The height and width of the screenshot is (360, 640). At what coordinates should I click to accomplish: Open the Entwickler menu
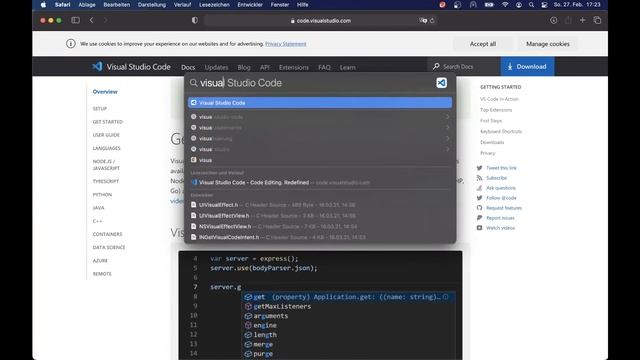pos(250,5)
